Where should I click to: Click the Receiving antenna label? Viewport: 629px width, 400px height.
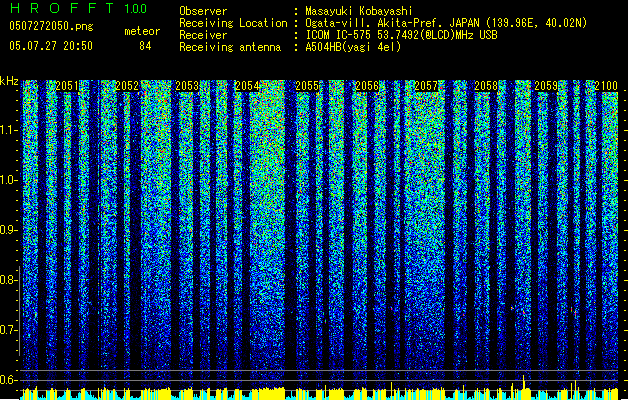[230, 47]
